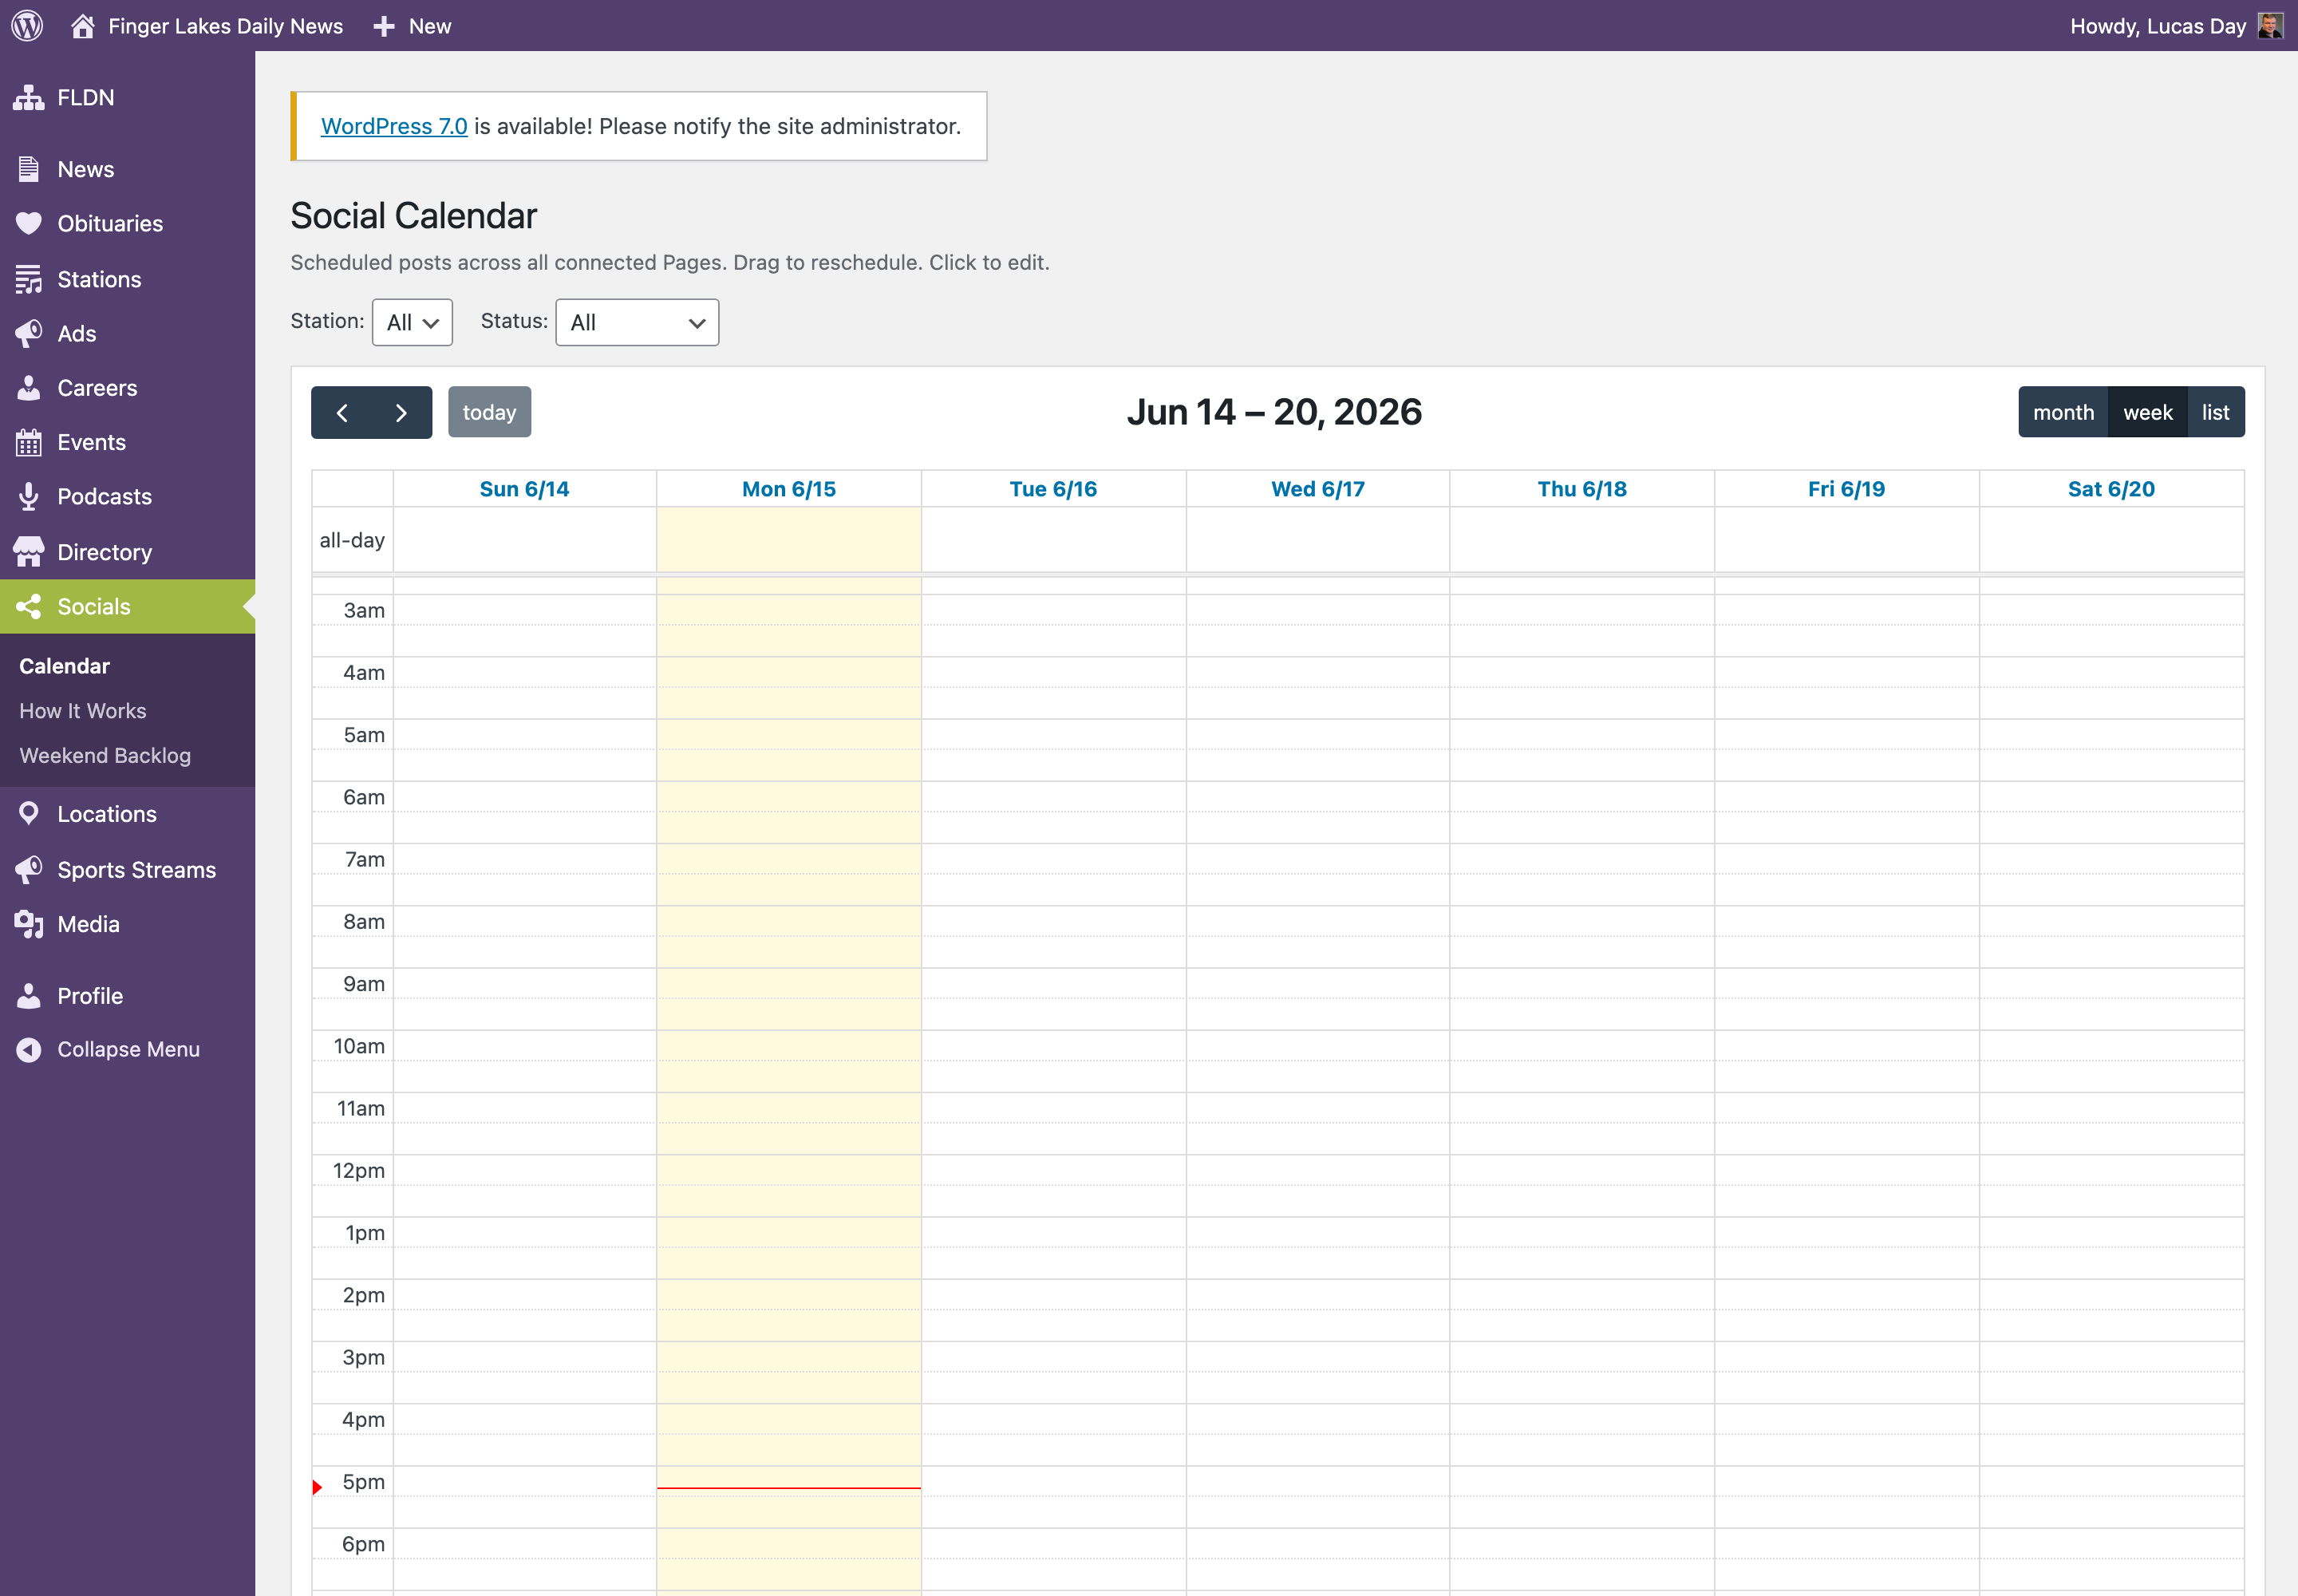
Task: Go to next week with right chevron
Action: click(401, 412)
